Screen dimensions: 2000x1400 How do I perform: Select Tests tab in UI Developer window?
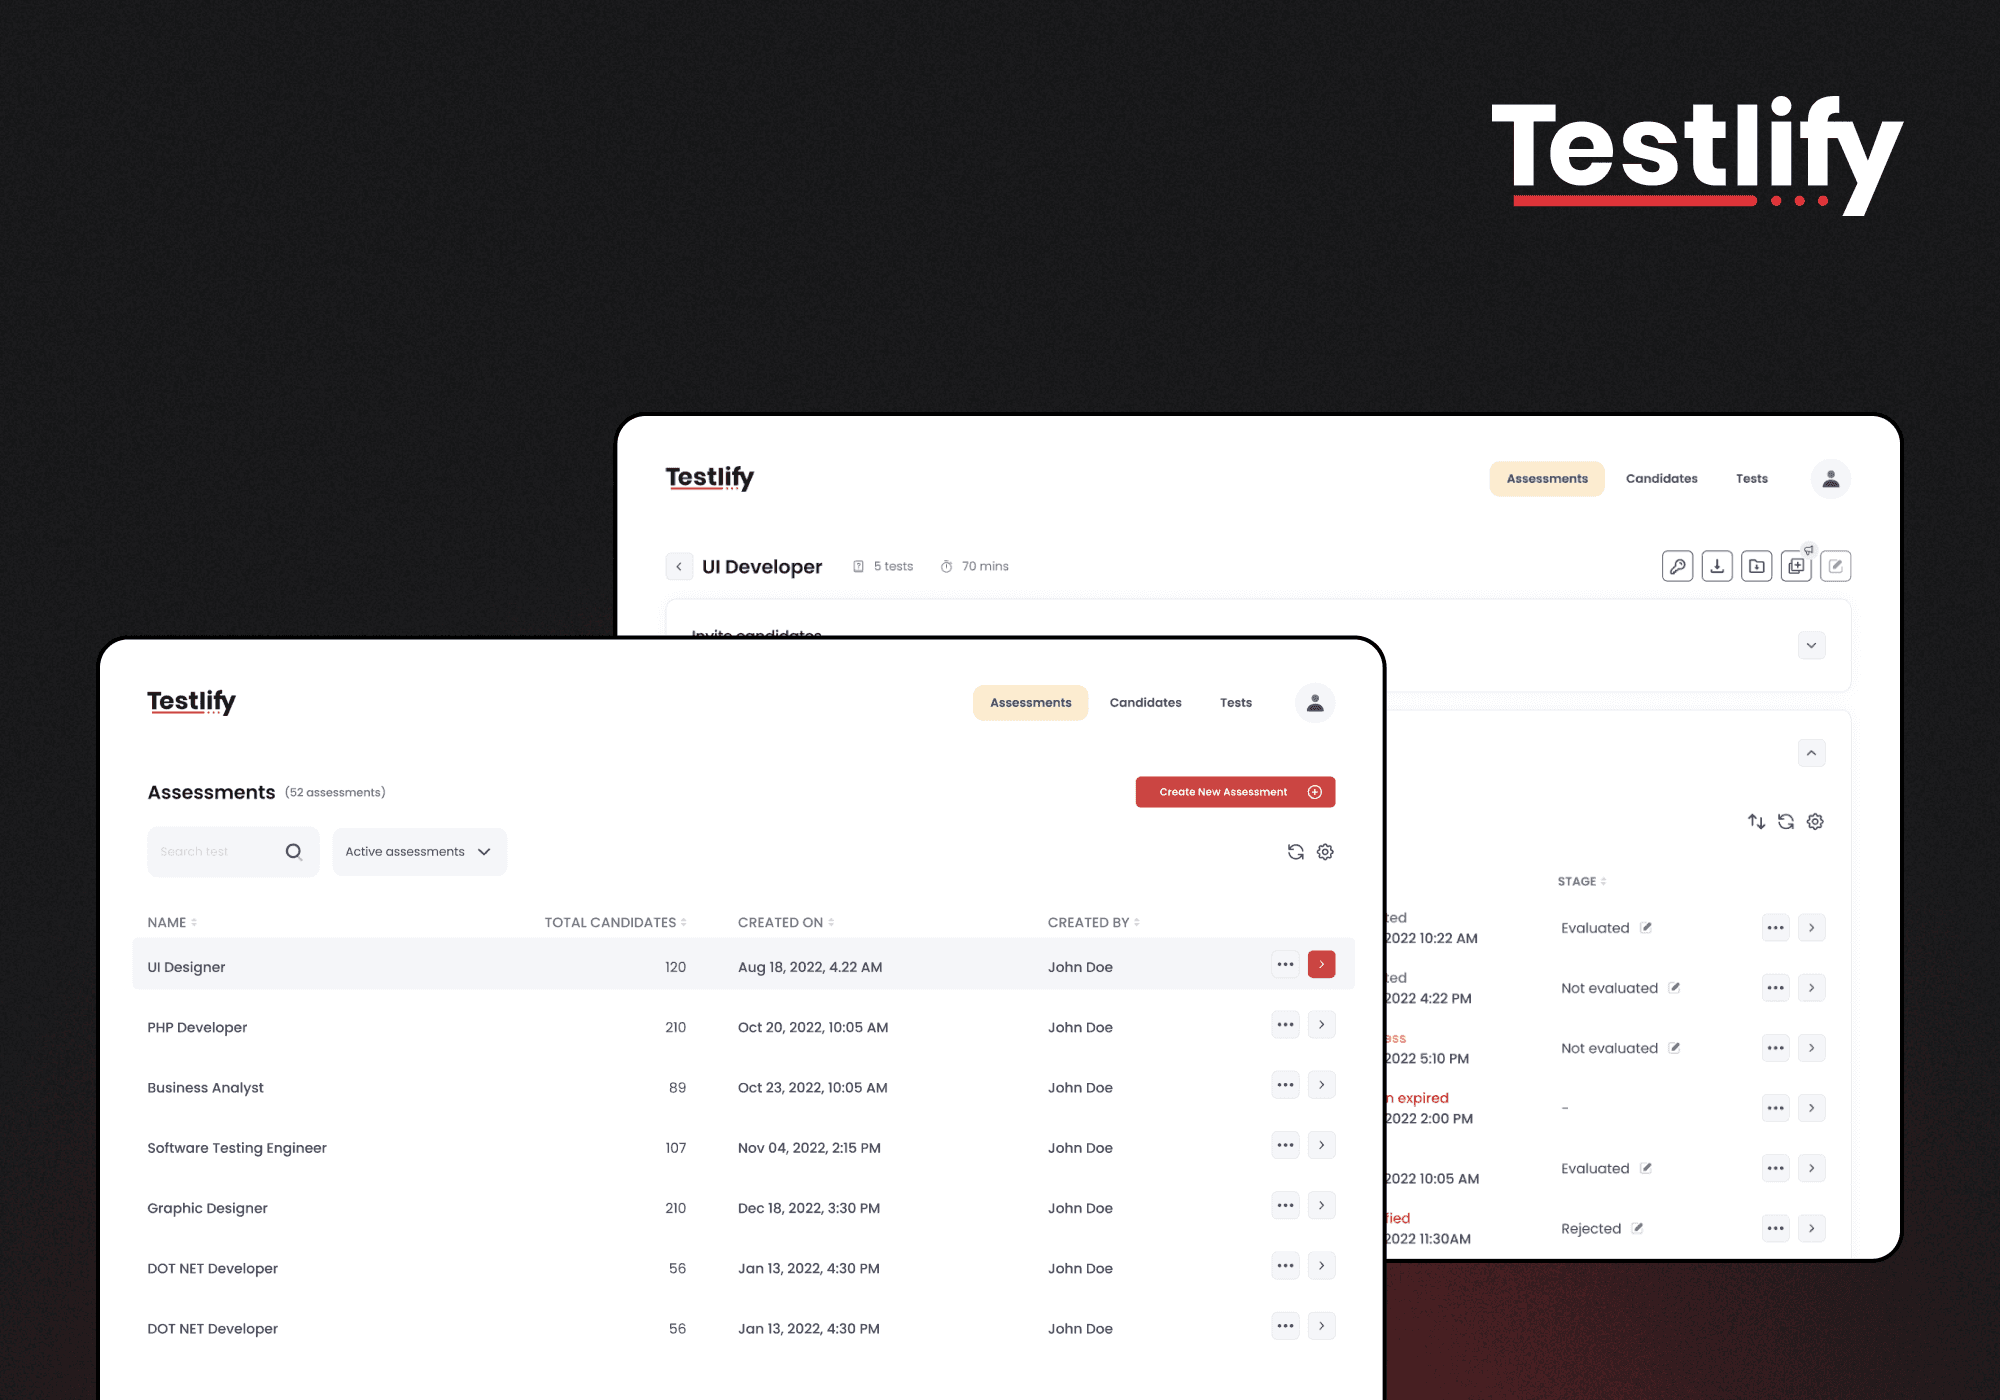point(1752,479)
